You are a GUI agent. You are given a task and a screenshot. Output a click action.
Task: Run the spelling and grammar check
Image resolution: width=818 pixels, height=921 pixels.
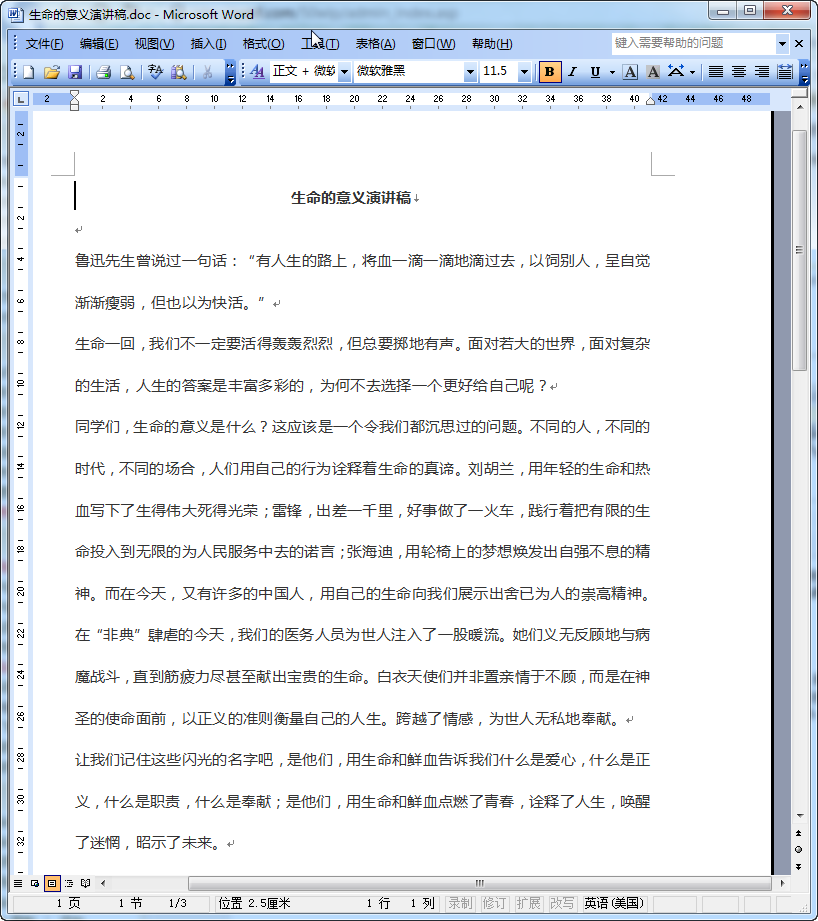(x=156, y=72)
